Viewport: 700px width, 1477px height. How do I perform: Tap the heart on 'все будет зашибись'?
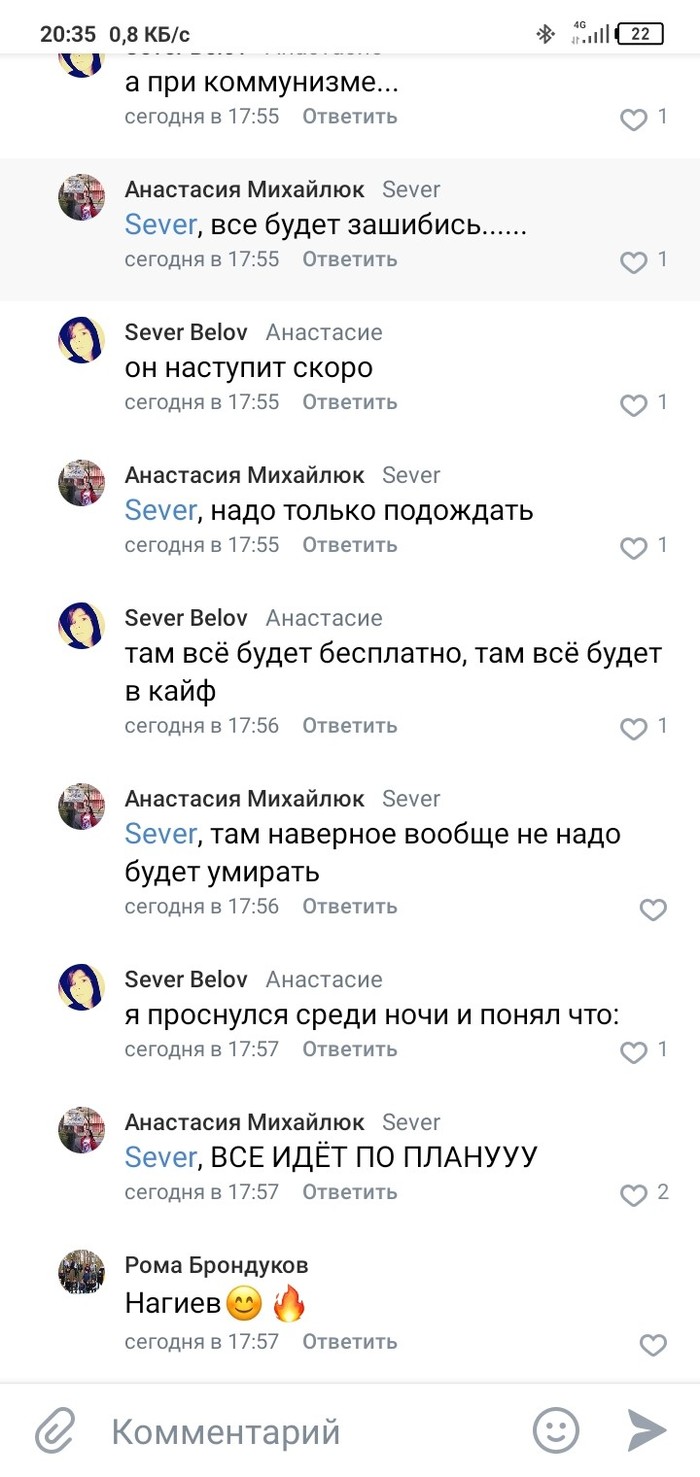tap(634, 262)
